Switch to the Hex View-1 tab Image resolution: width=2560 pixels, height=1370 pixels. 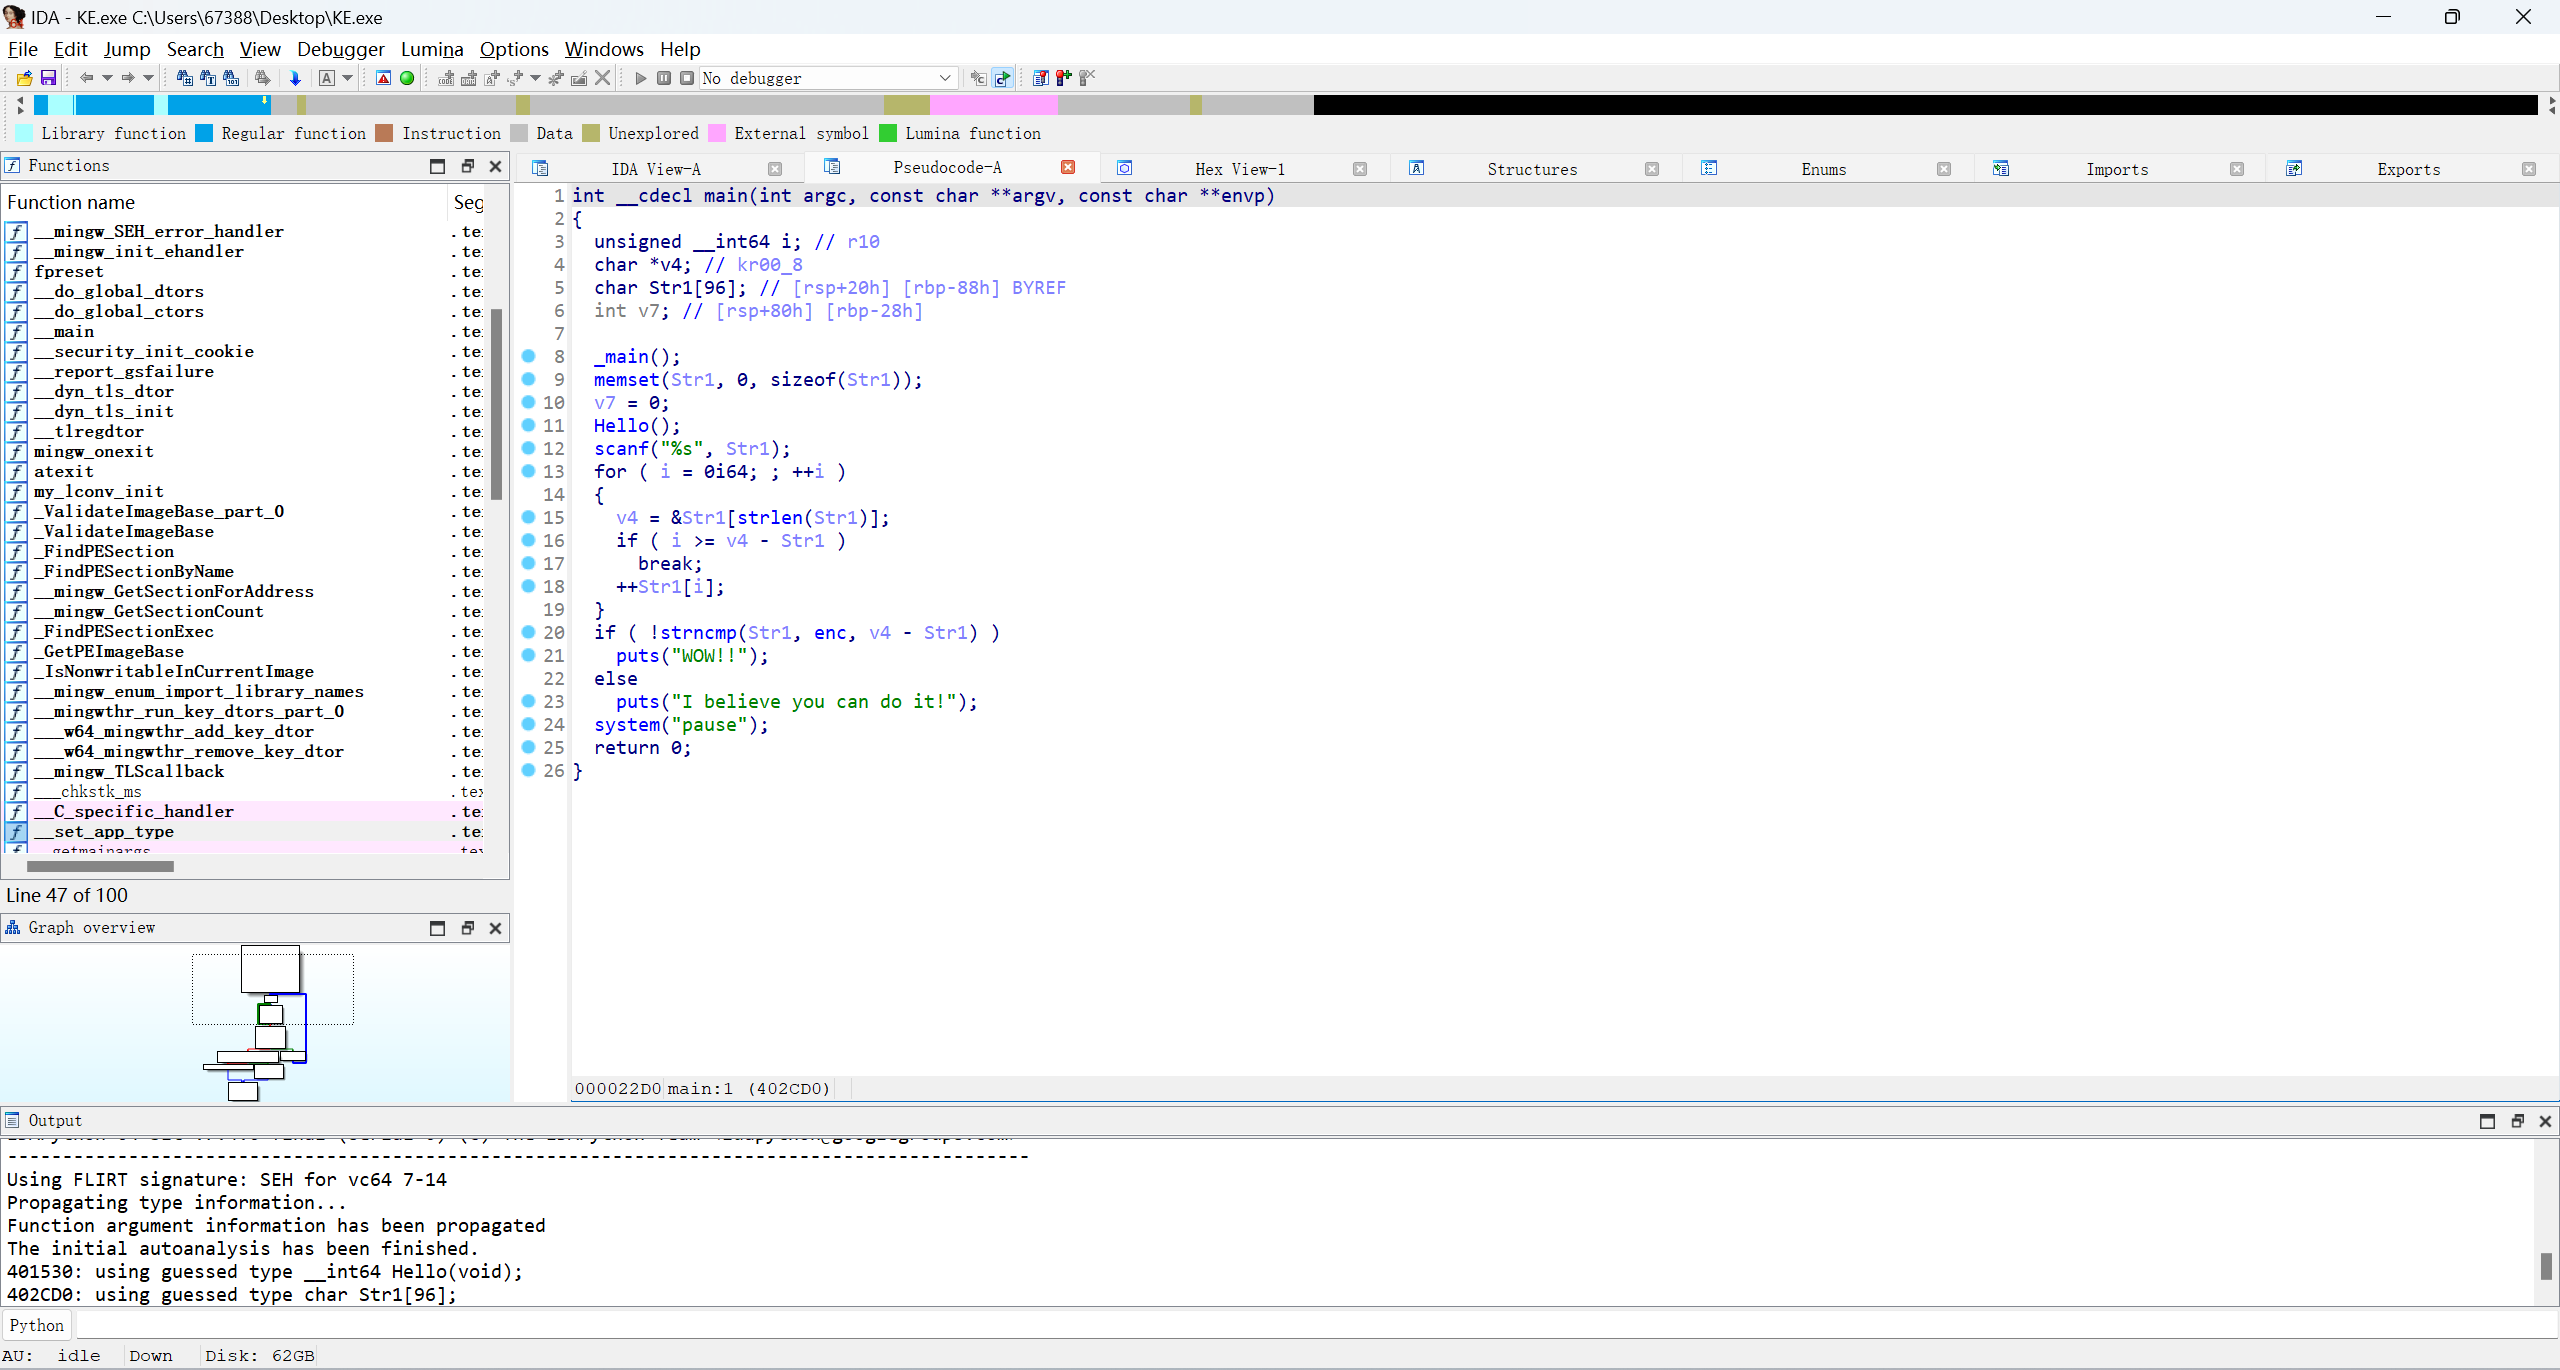[x=1240, y=169]
